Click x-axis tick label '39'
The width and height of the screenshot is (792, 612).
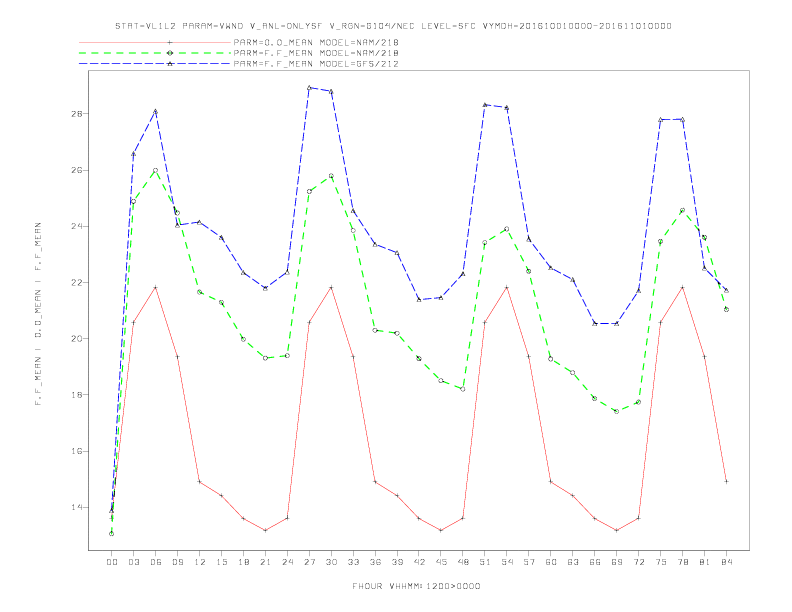[x=397, y=562]
